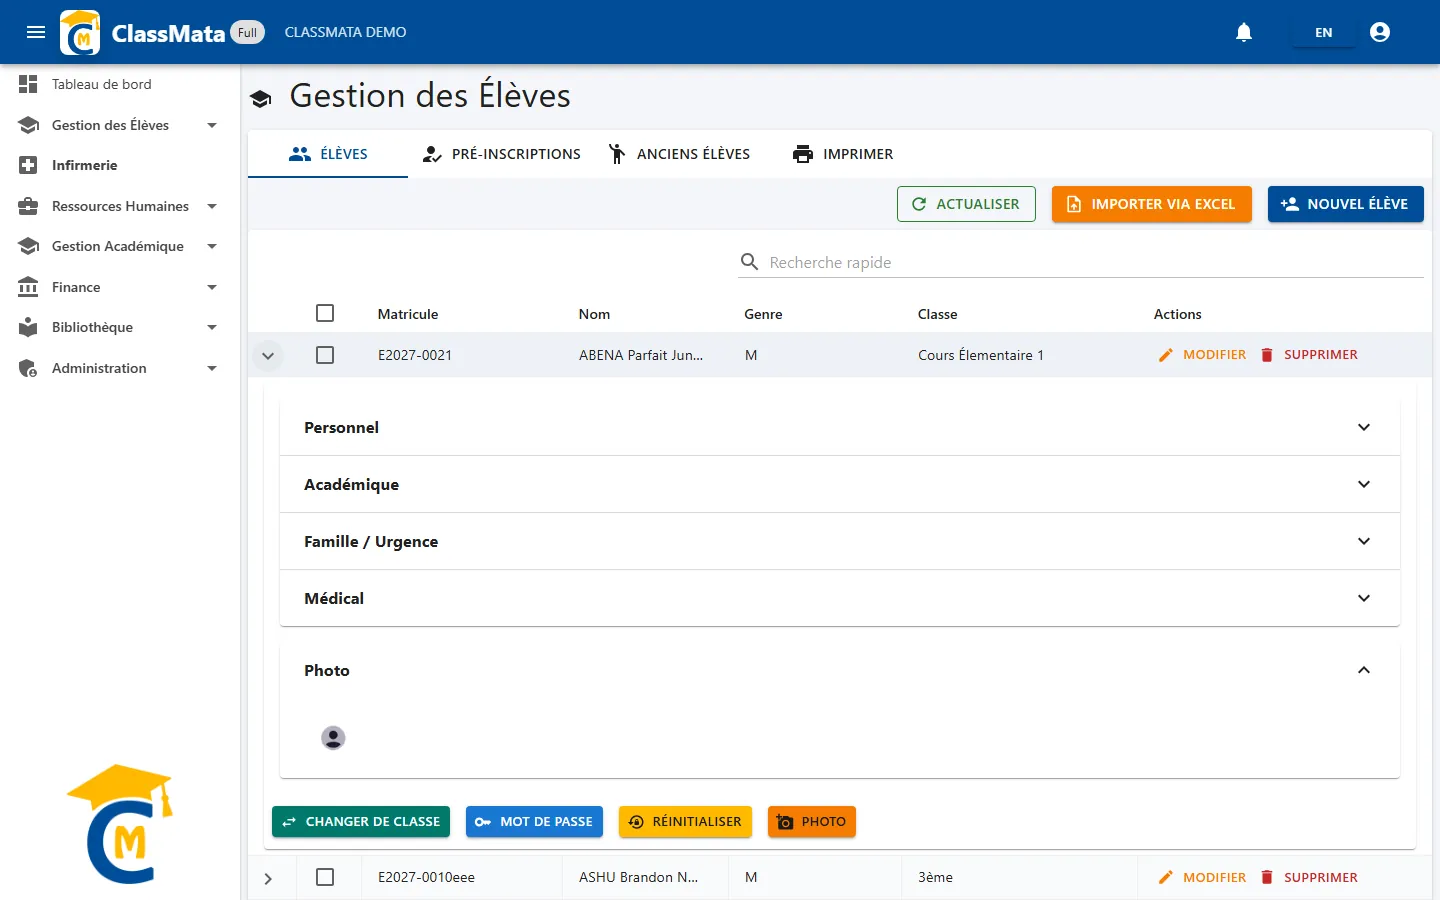Viewport: 1440px width, 900px height.
Task: Select the ÉLÈVES tab
Action: point(328,154)
